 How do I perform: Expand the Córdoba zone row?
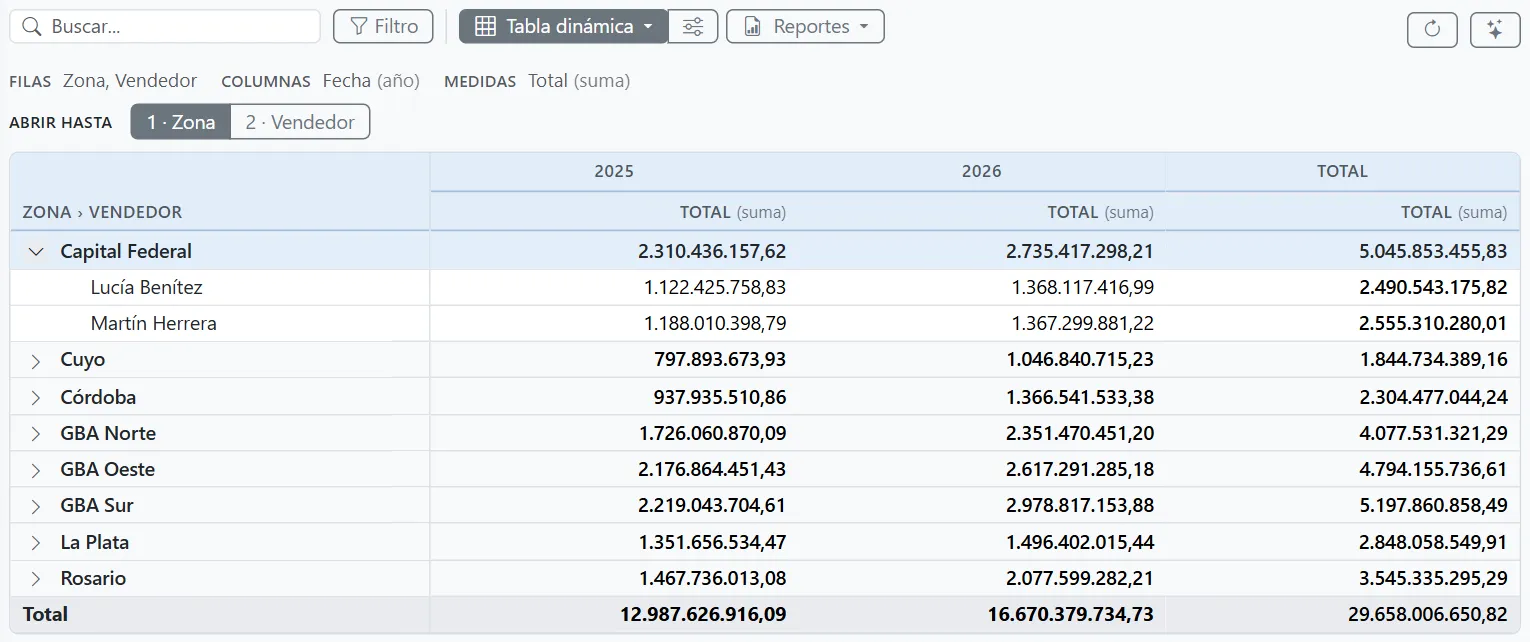[x=36, y=398]
